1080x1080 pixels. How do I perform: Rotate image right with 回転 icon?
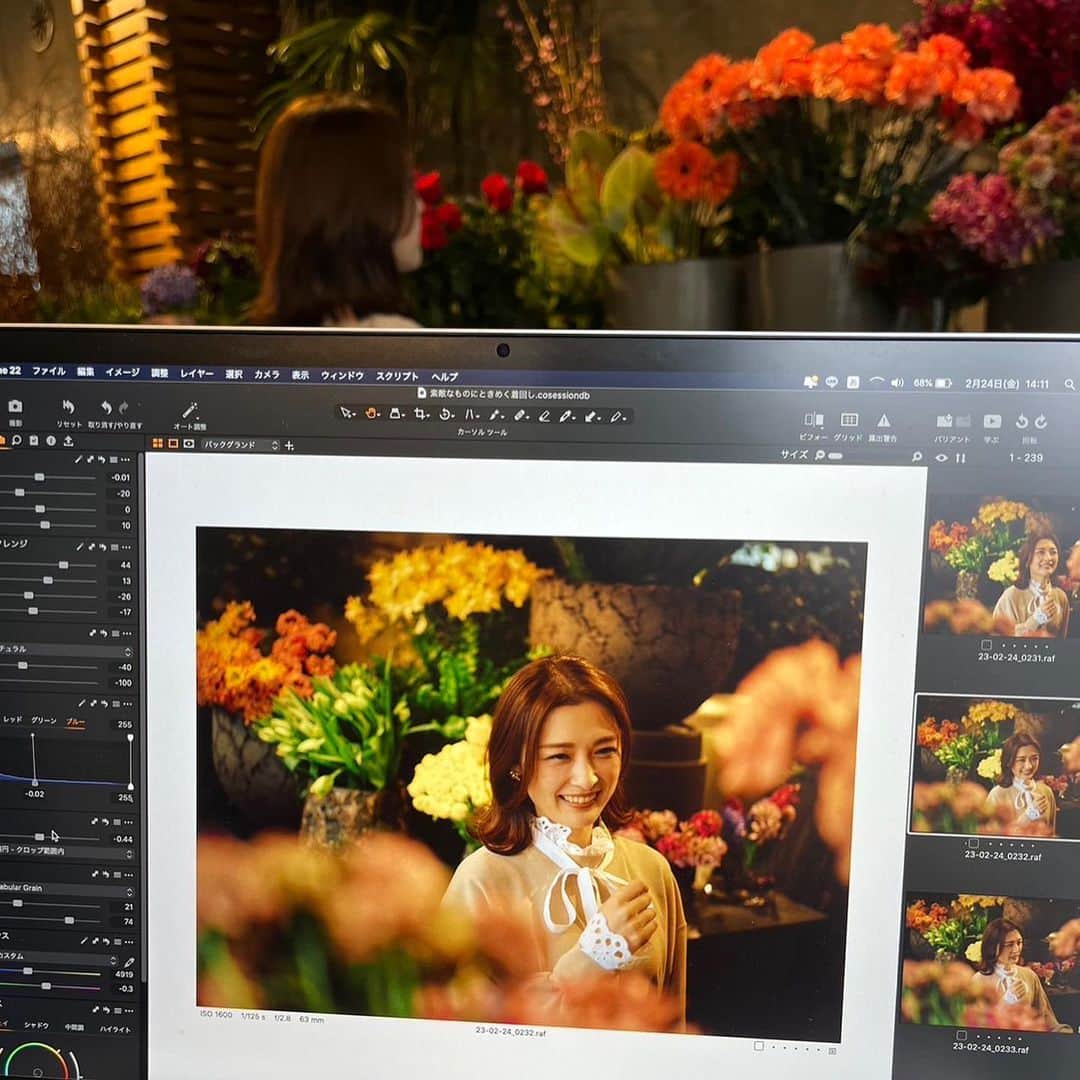(1041, 421)
